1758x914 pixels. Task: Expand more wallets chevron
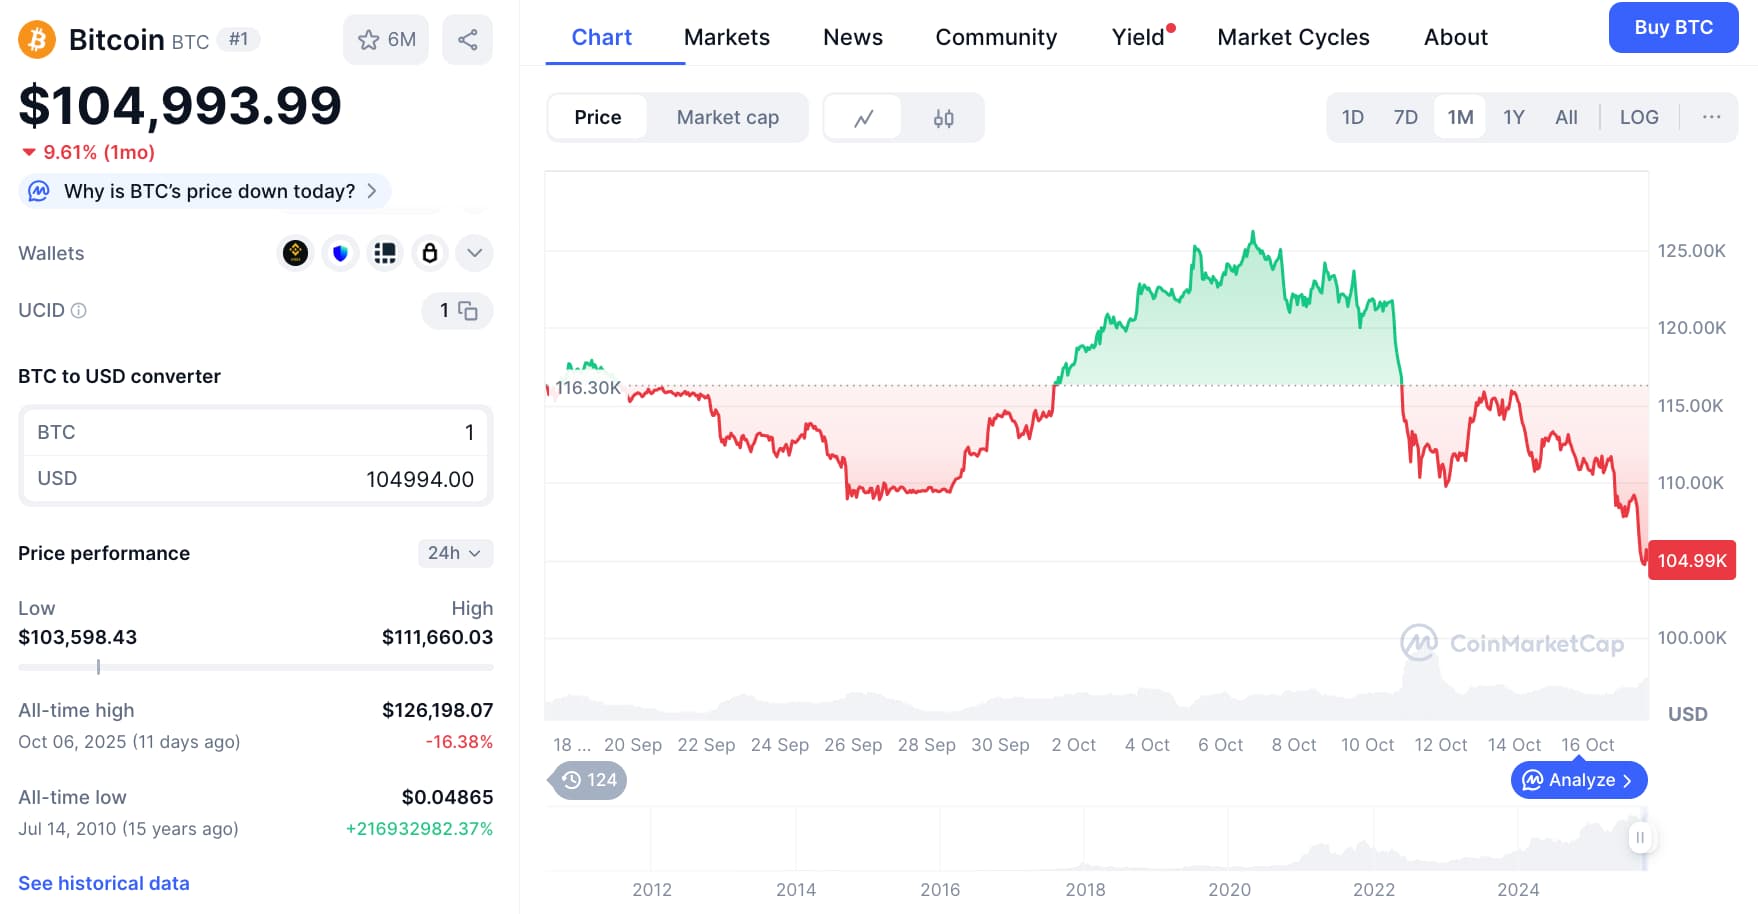pyautogui.click(x=475, y=253)
